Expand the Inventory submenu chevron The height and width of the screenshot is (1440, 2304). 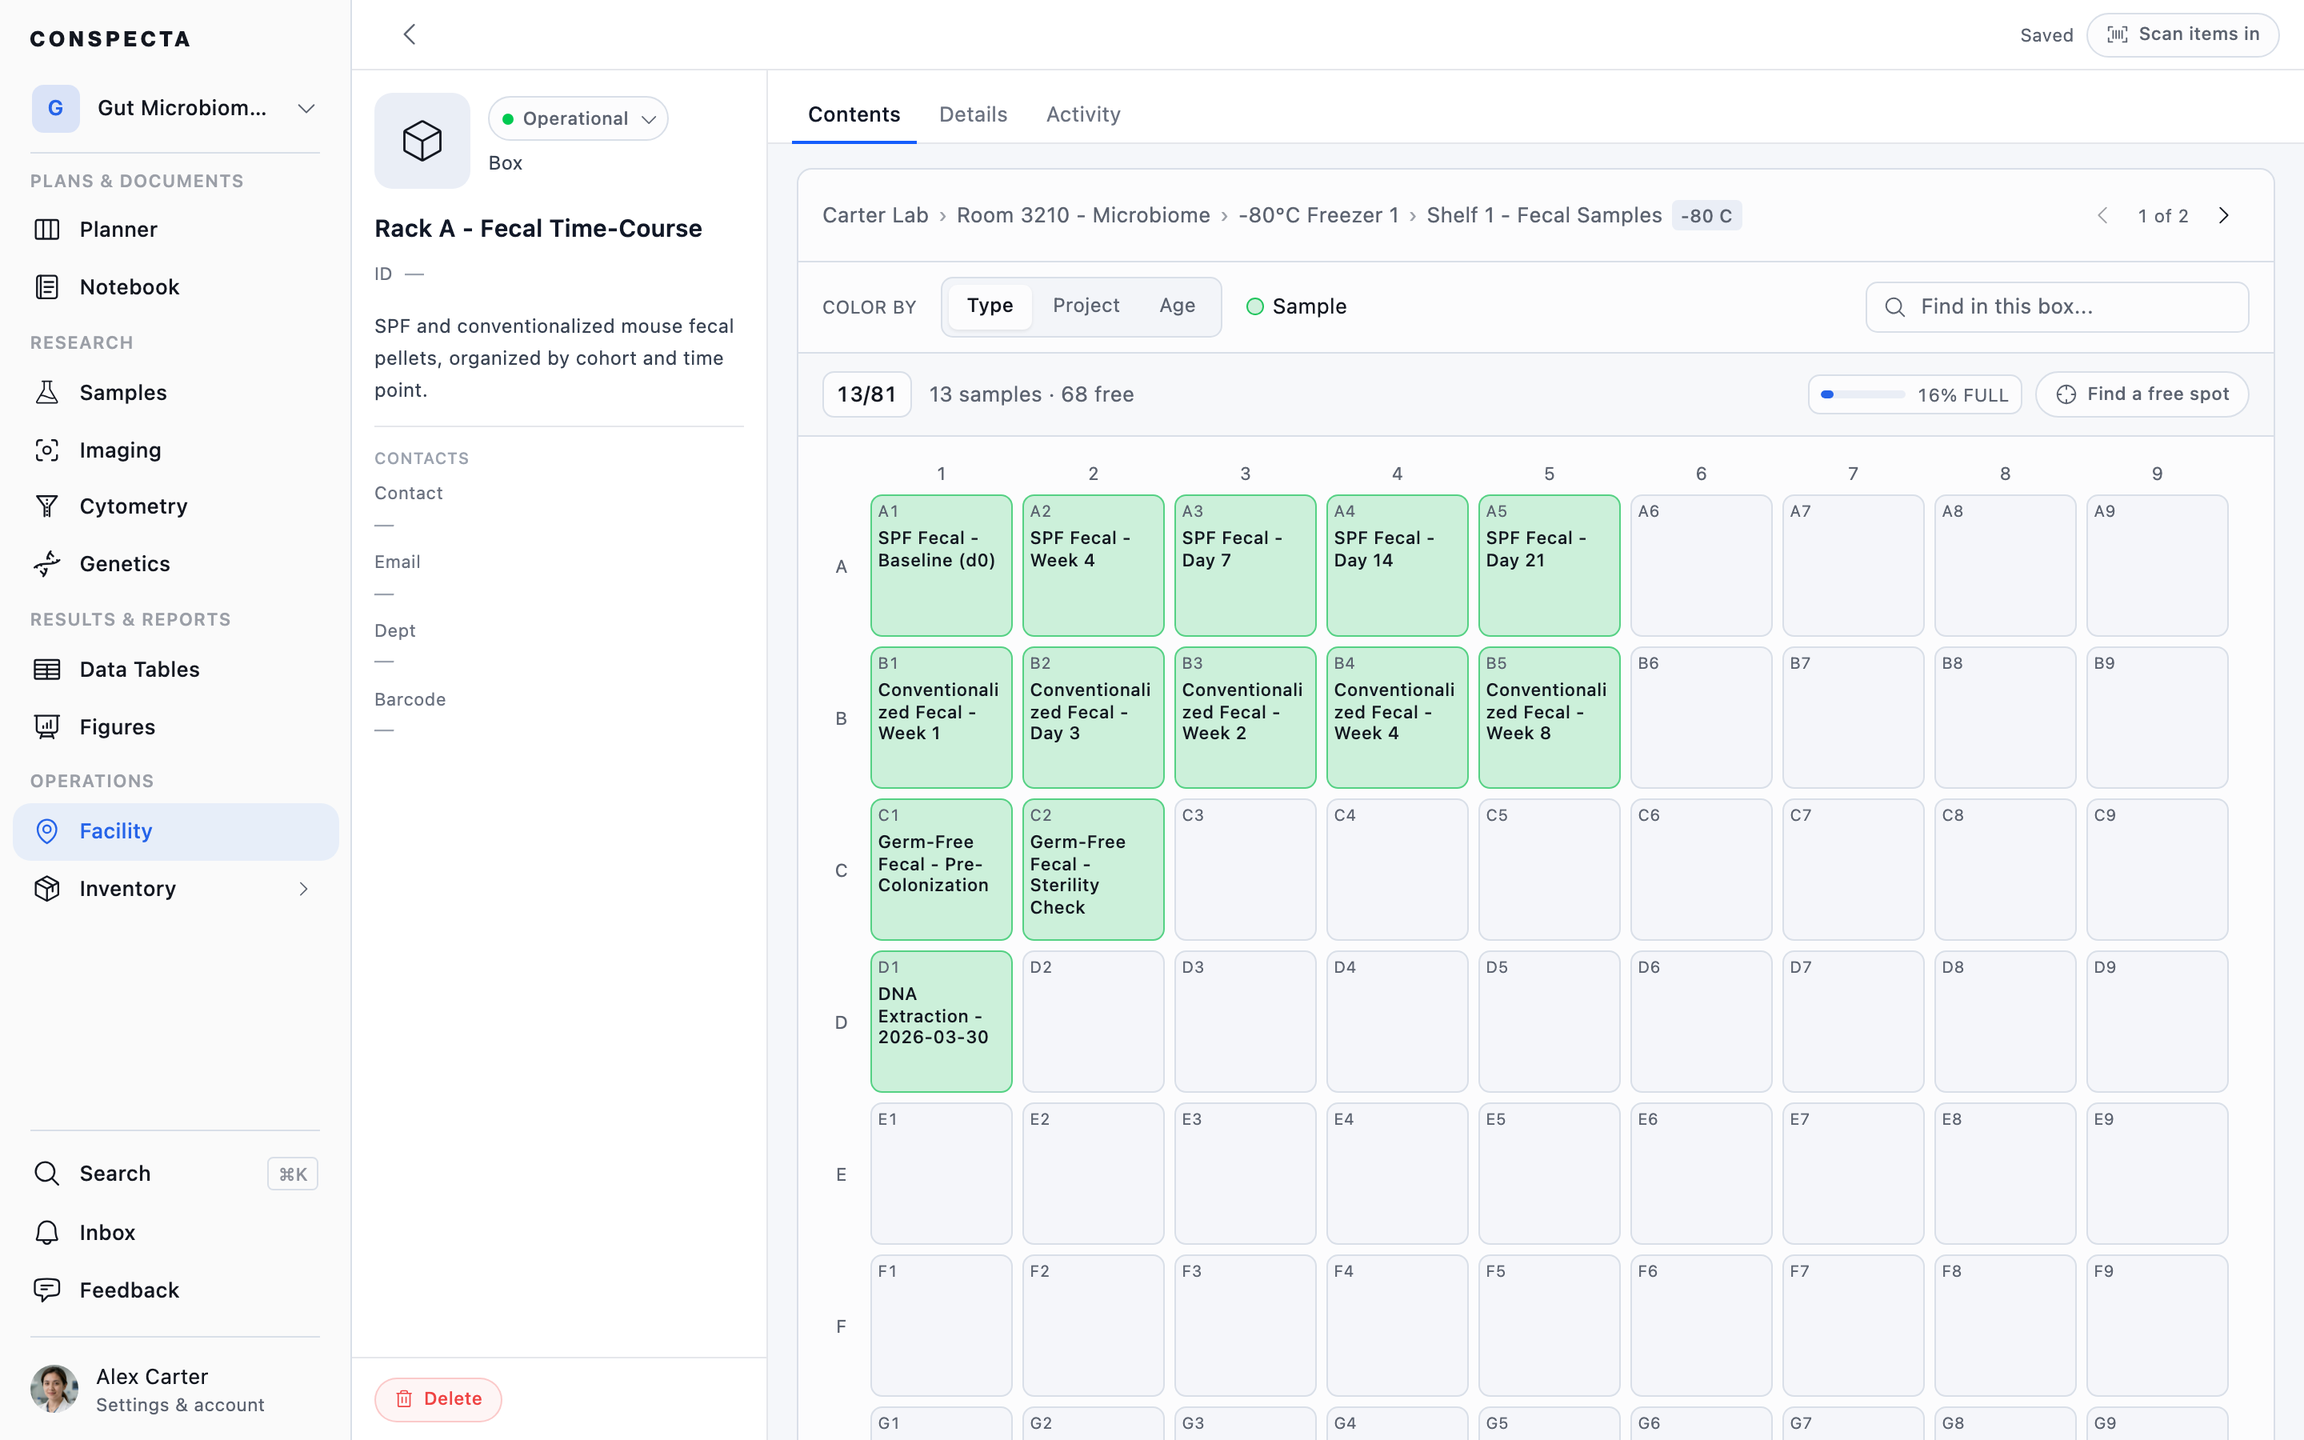[304, 889]
